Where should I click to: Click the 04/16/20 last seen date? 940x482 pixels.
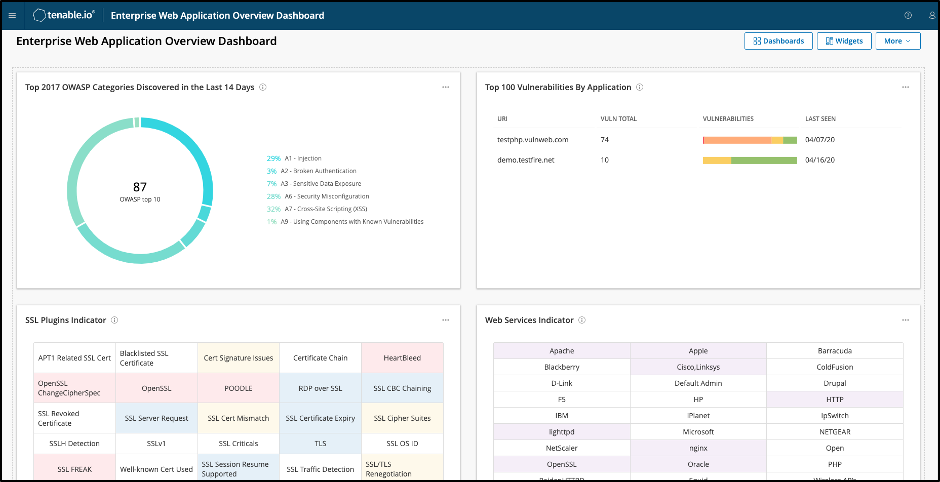(x=820, y=160)
